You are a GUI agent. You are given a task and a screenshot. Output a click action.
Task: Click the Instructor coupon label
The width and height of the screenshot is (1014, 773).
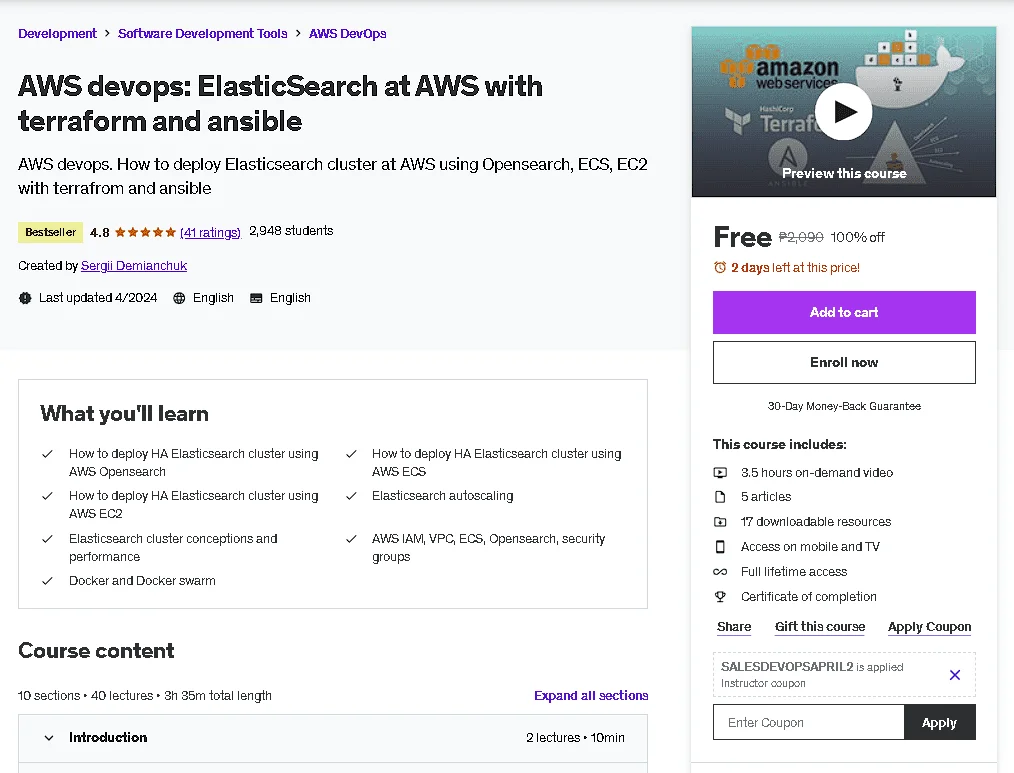763,684
